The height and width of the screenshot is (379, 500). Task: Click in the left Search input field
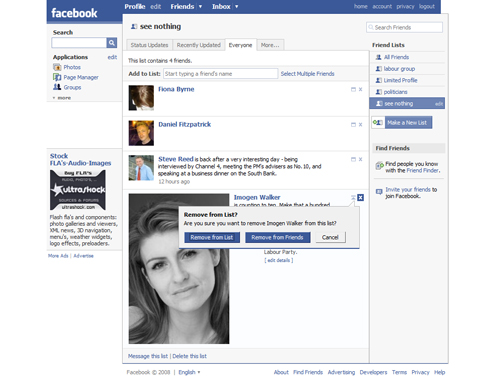pos(79,43)
